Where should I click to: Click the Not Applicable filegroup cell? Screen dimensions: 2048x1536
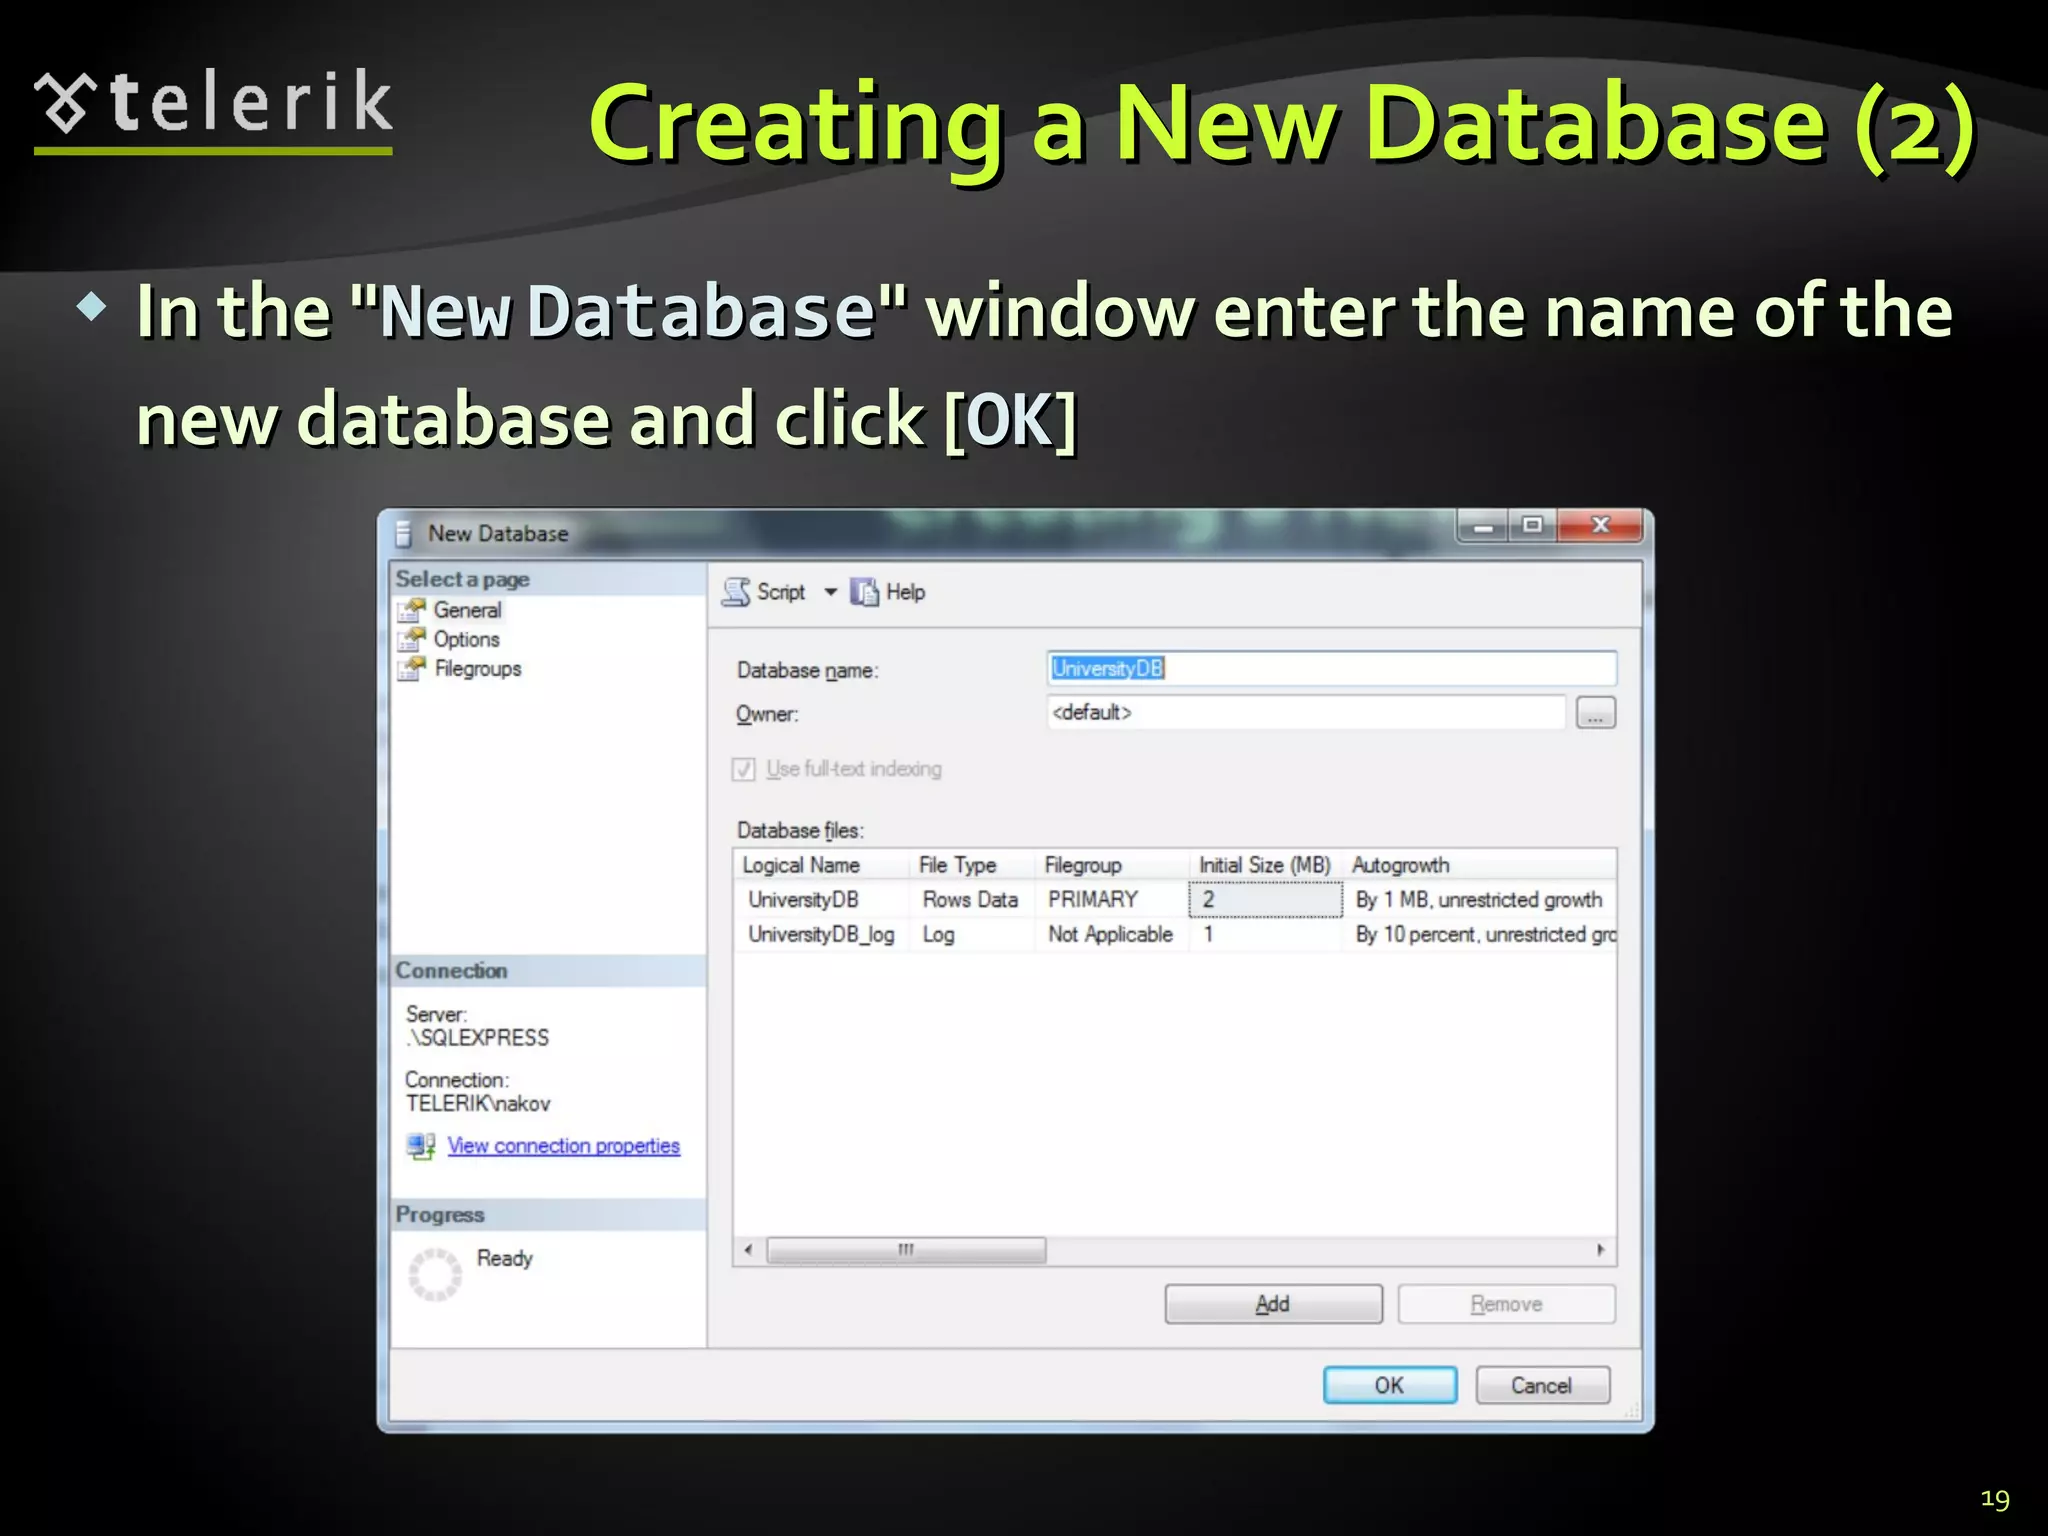click(x=1111, y=934)
